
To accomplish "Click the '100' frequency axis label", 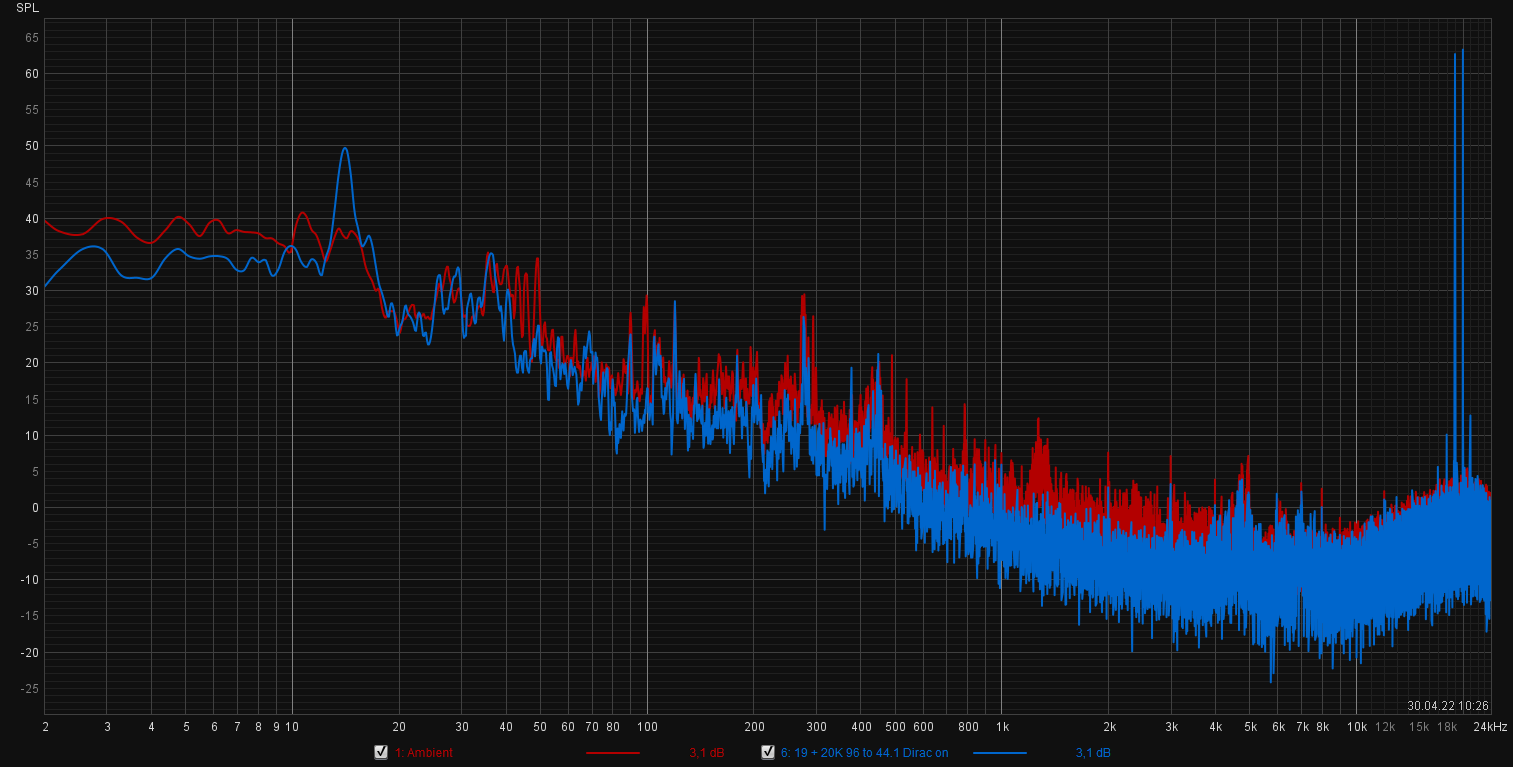I will 647,726.
